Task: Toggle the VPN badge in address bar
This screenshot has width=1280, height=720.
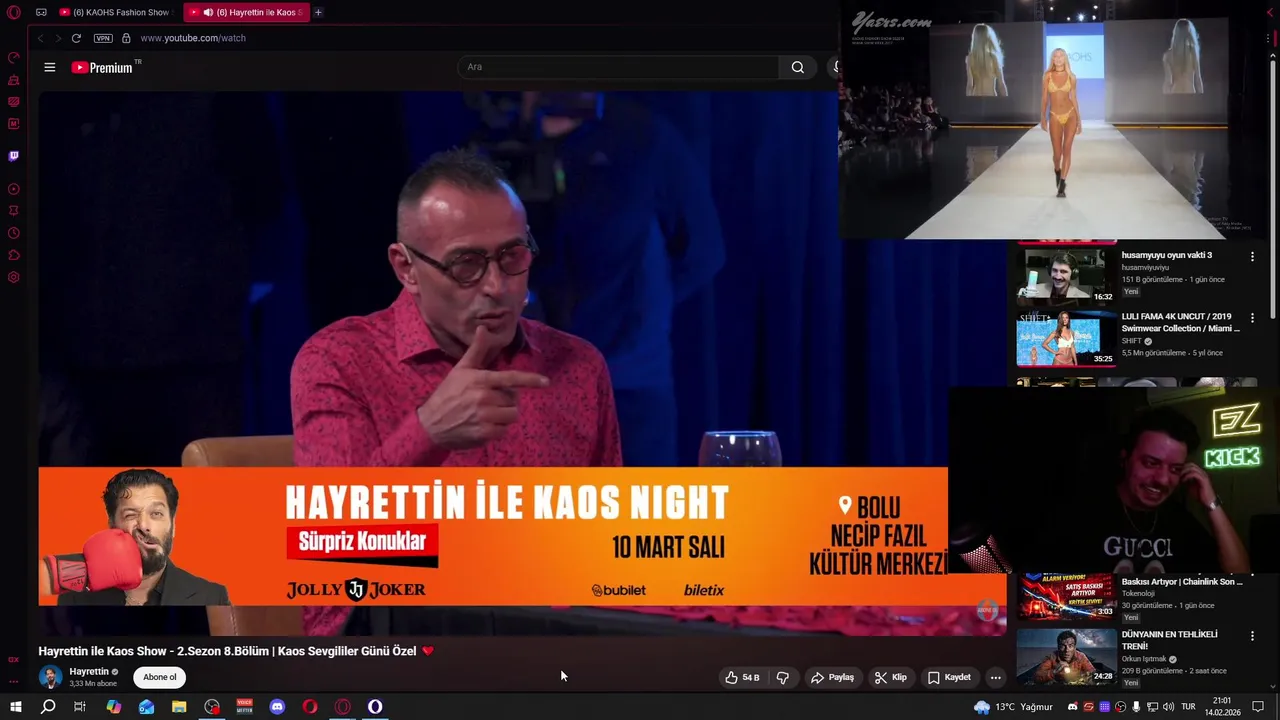Action: 103,38
